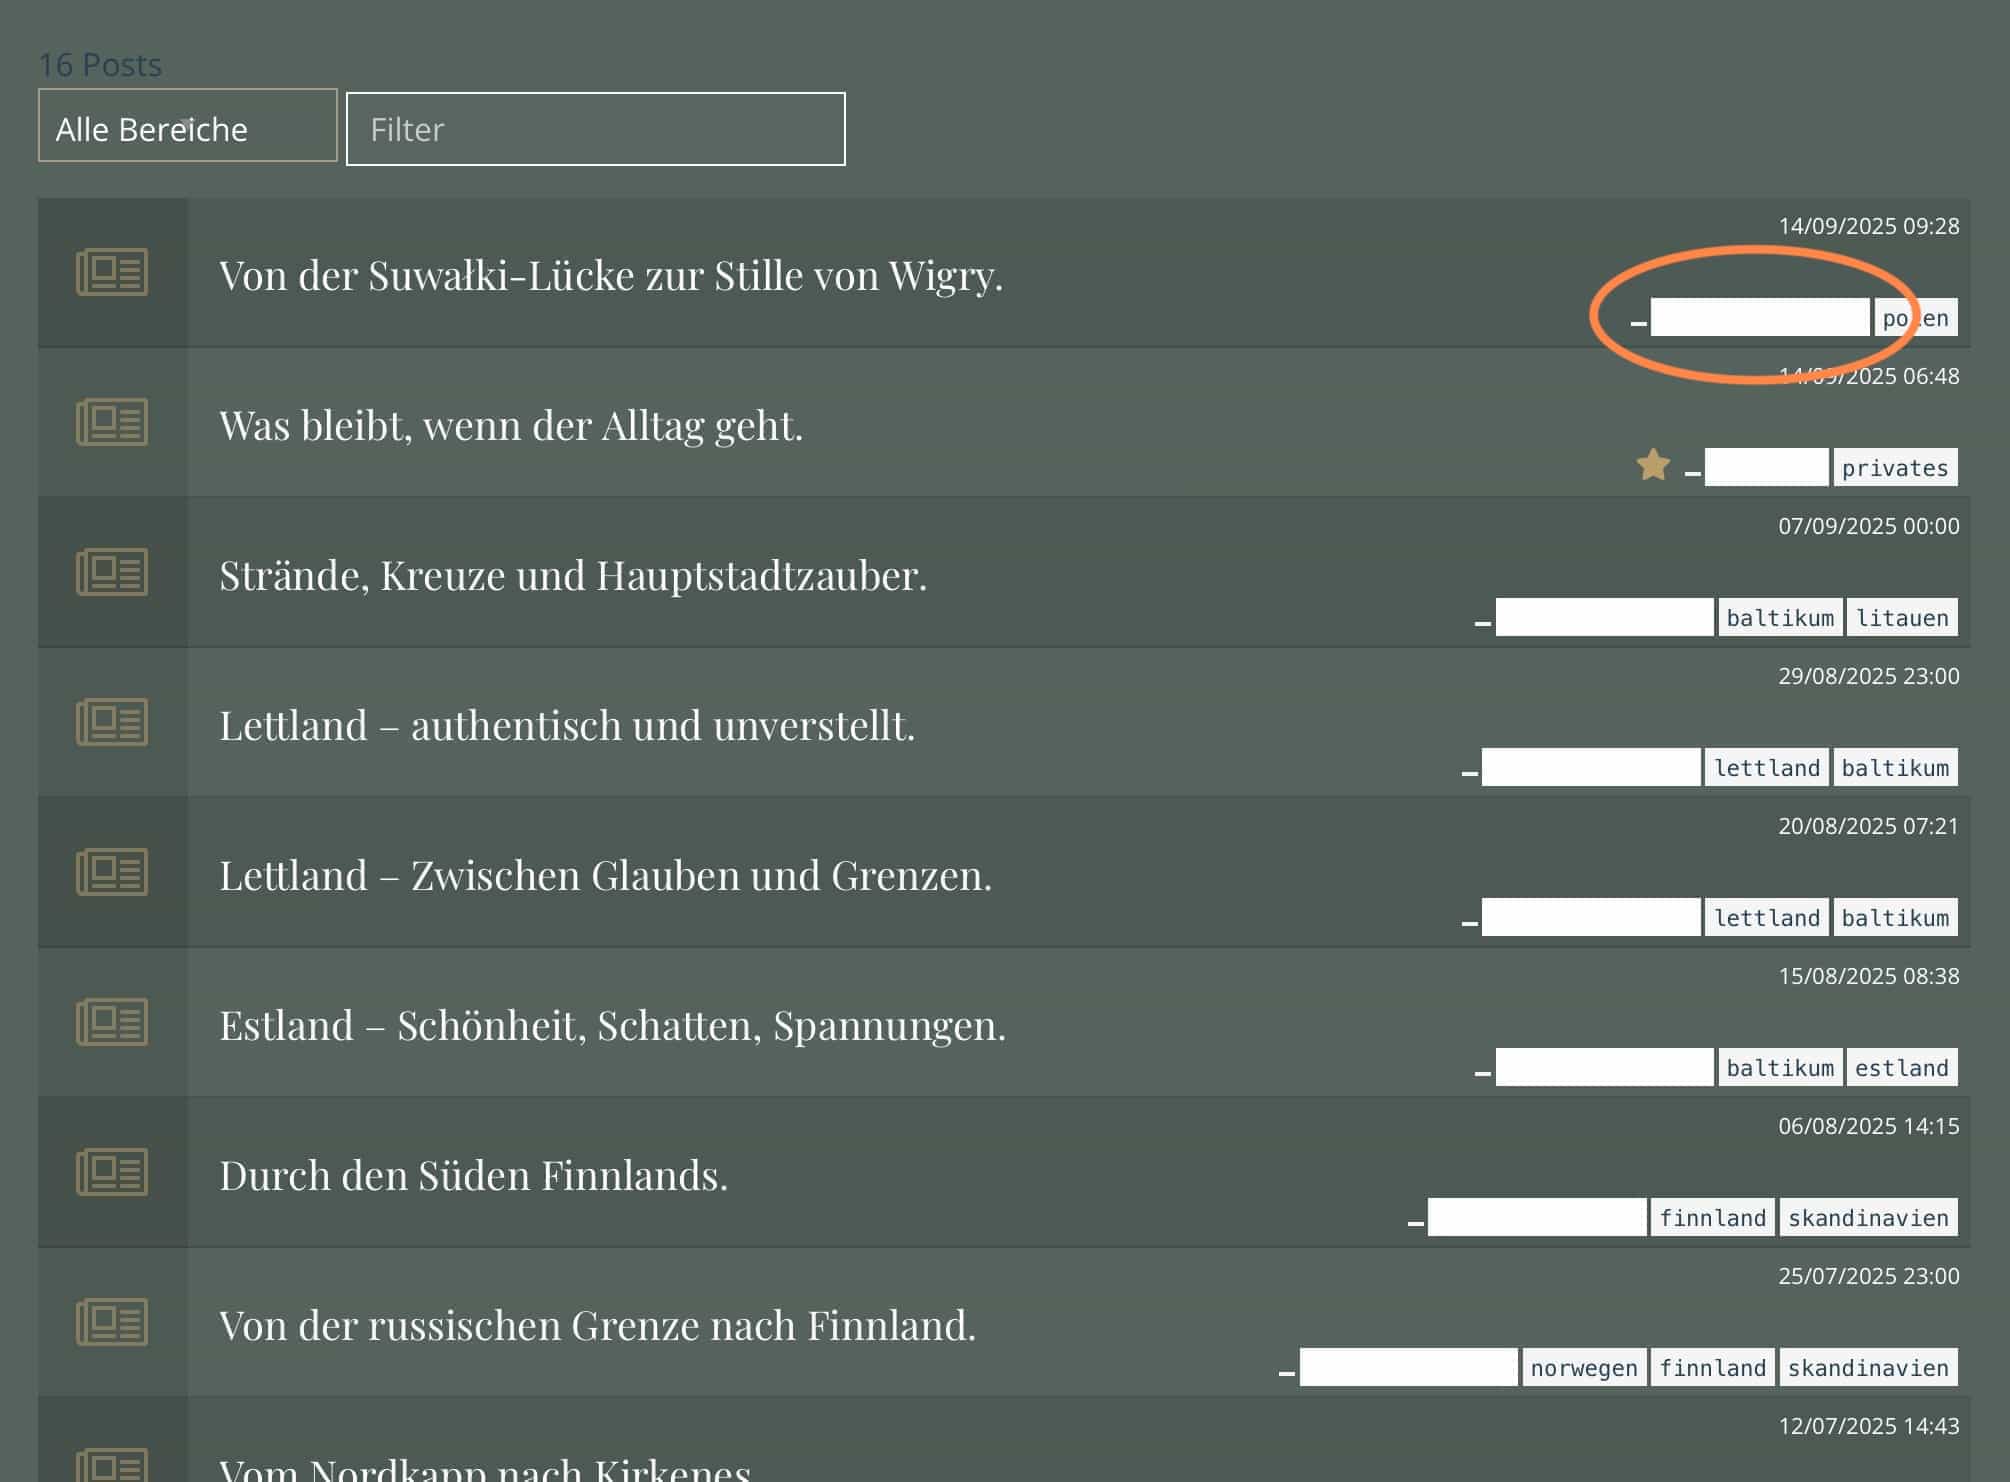Open post Von der Suwałki-Lücke zur Stille von Wigry
Image resolution: width=2010 pixels, height=1482 pixels.
[610, 275]
